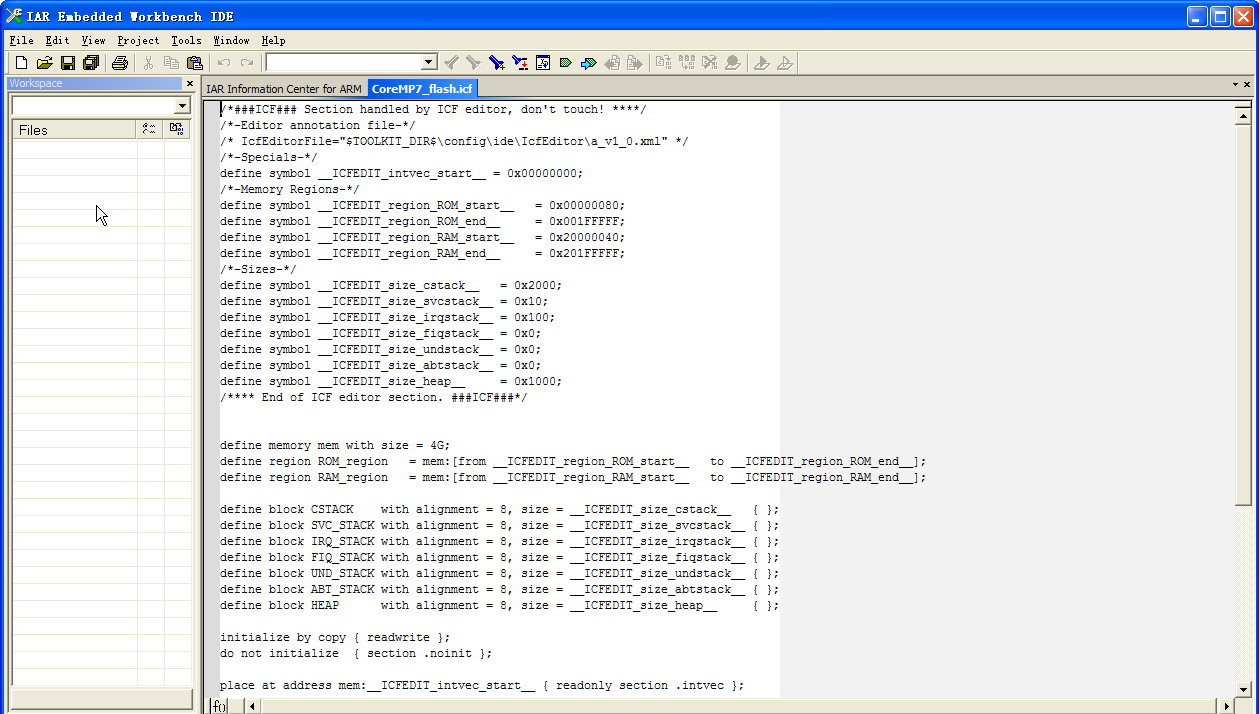This screenshot has width=1259, height=714.
Task: Click the "define region ROM_region" line
Action: (573, 461)
